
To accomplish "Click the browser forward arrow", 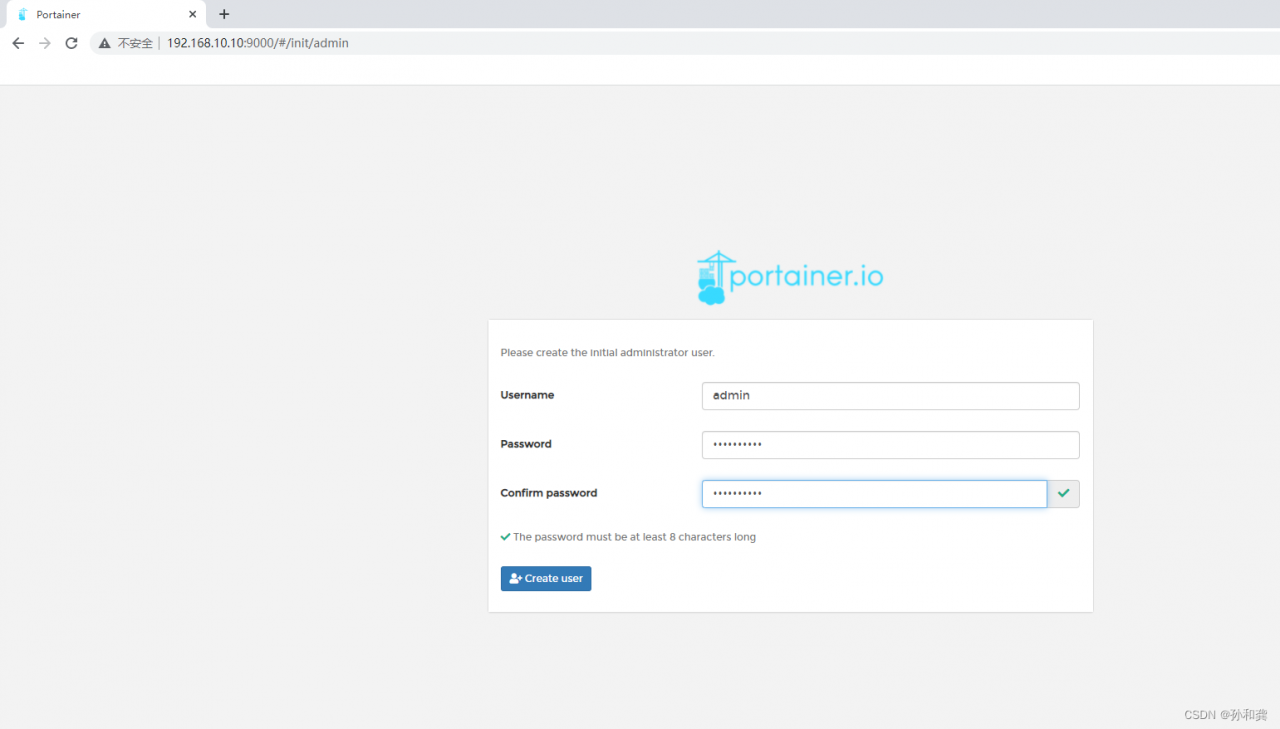I will point(44,43).
